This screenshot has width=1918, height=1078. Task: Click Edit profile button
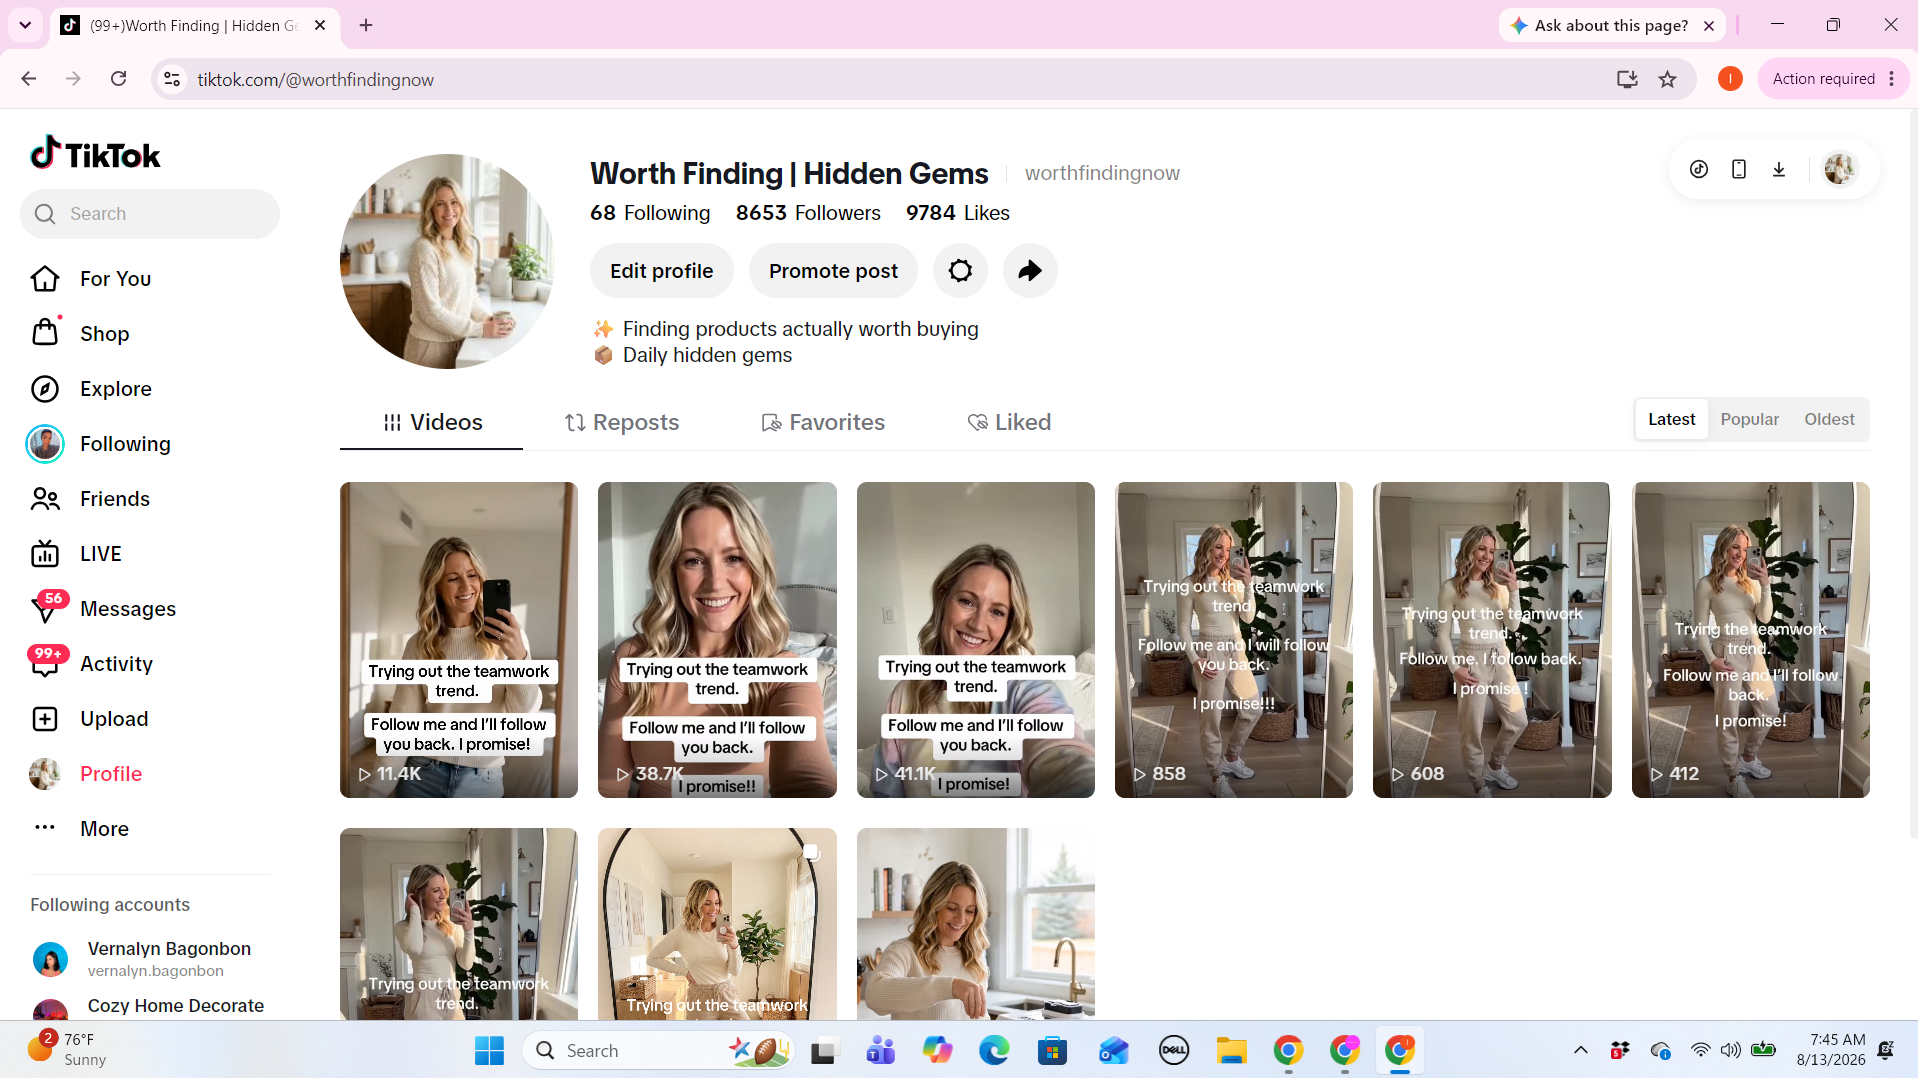(661, 271)
